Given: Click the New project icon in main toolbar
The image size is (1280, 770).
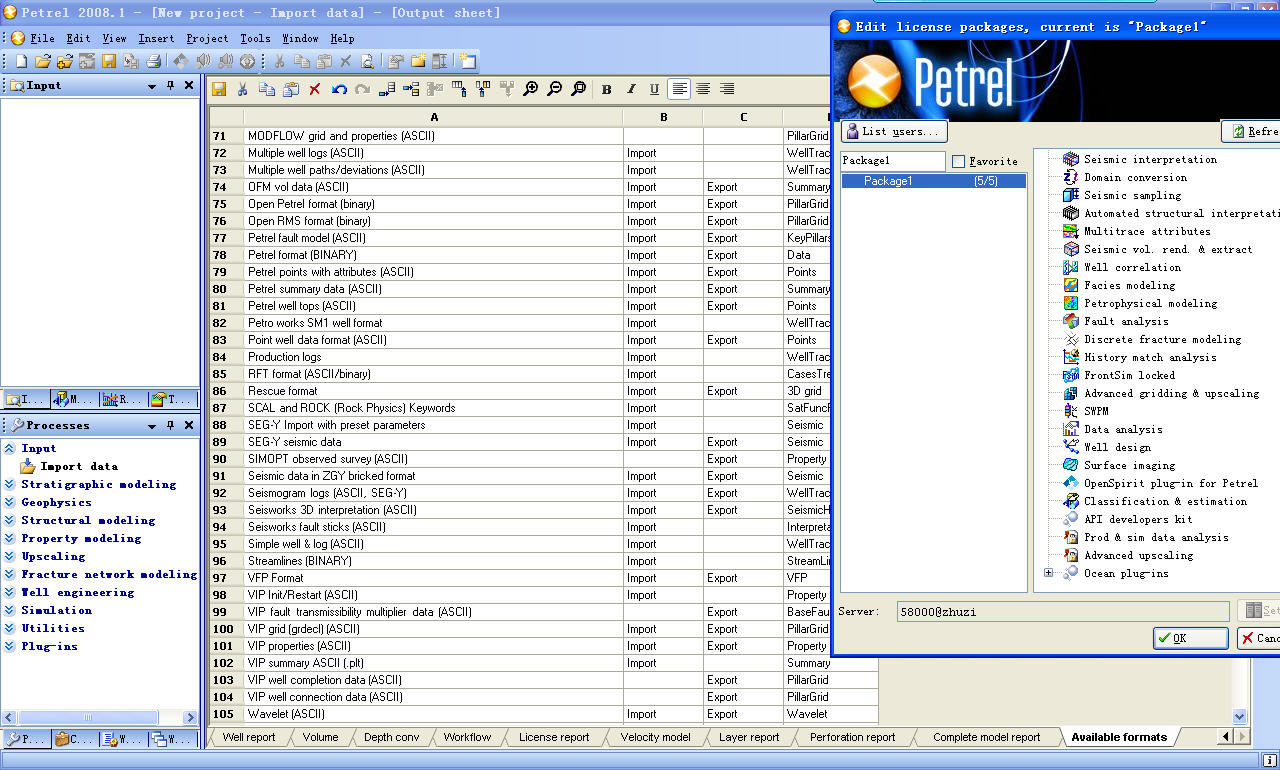Looking at the screenshot, I should pyautogui.click(x=21, y=61).
